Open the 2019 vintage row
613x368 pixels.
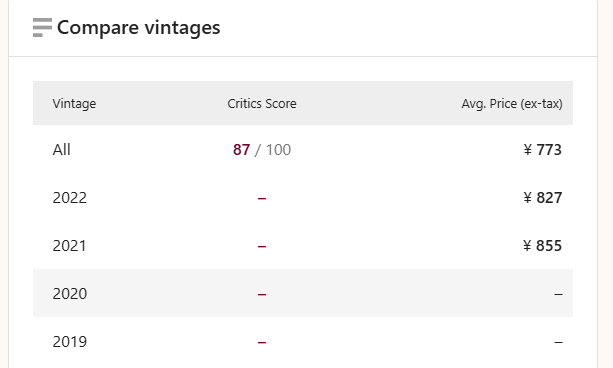pyautogui.click(x=303, y=341)
